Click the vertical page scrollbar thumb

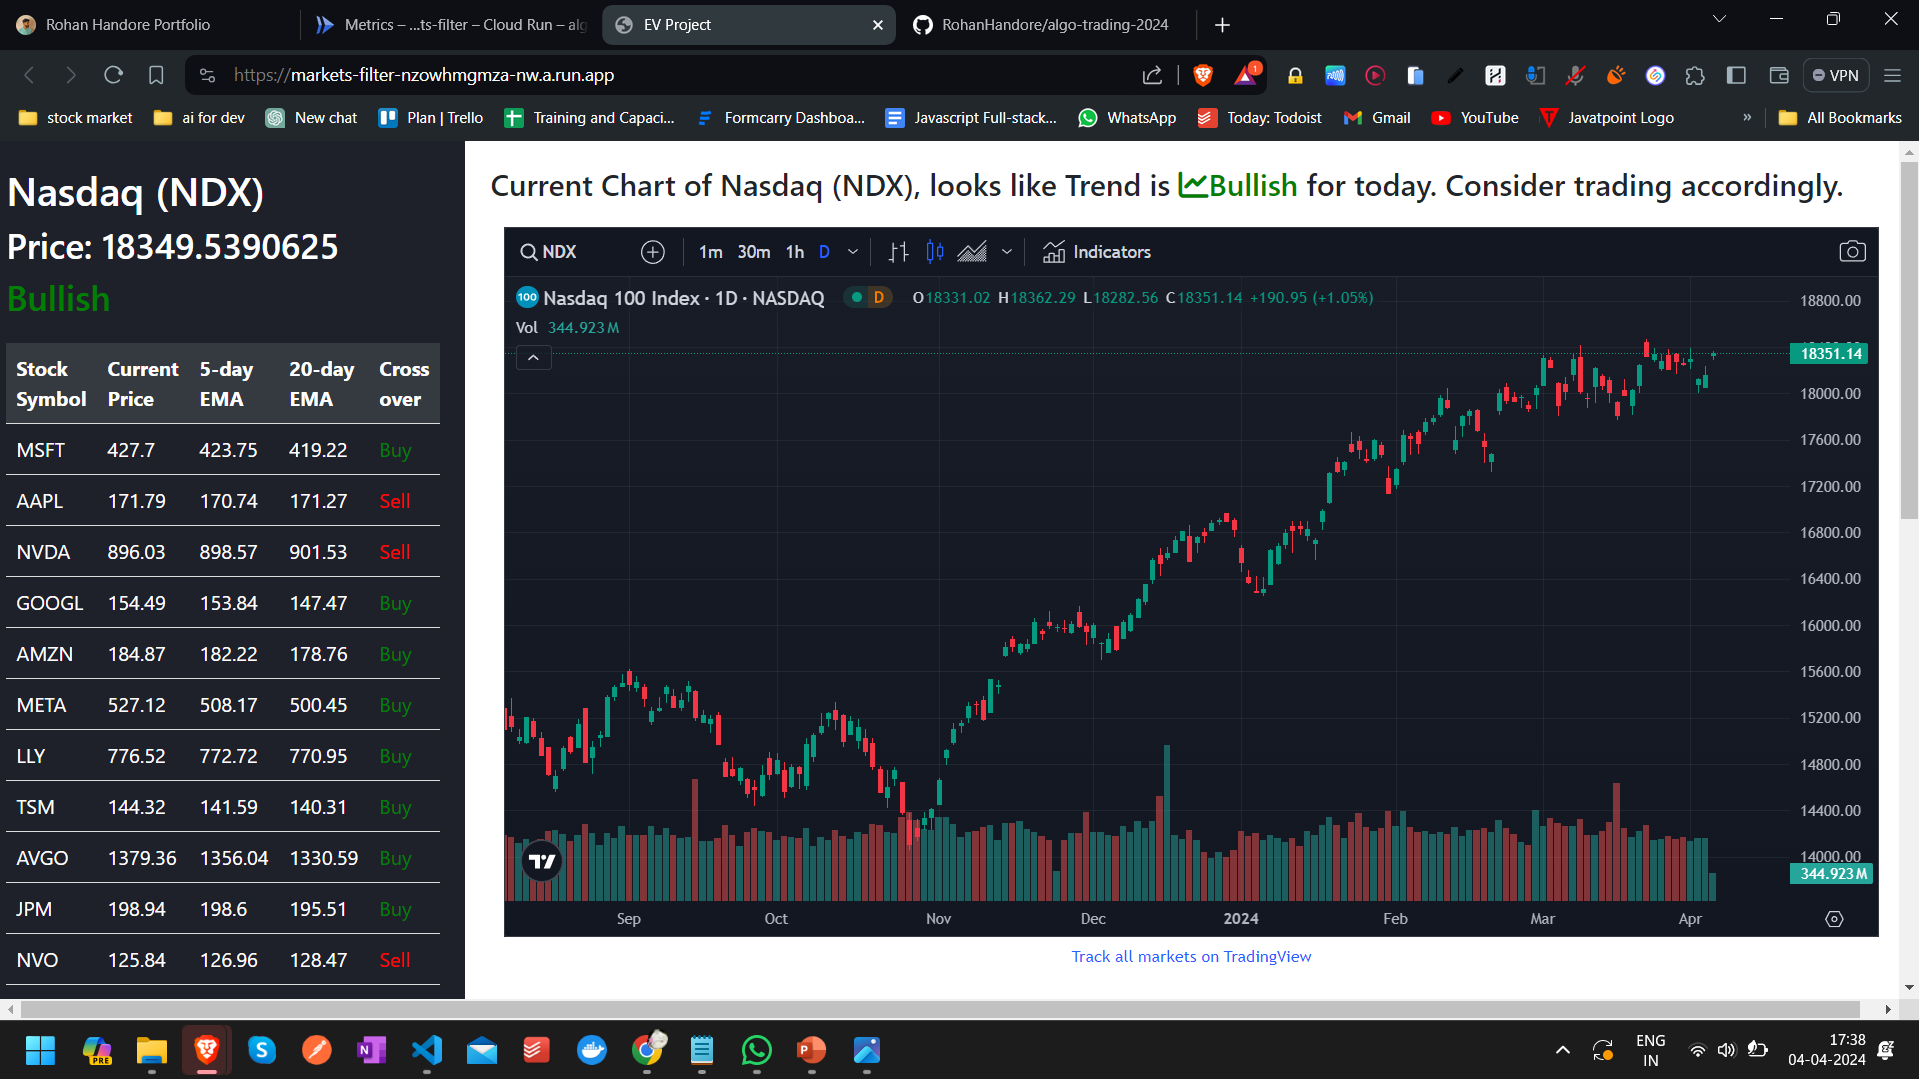[1909, 340]
